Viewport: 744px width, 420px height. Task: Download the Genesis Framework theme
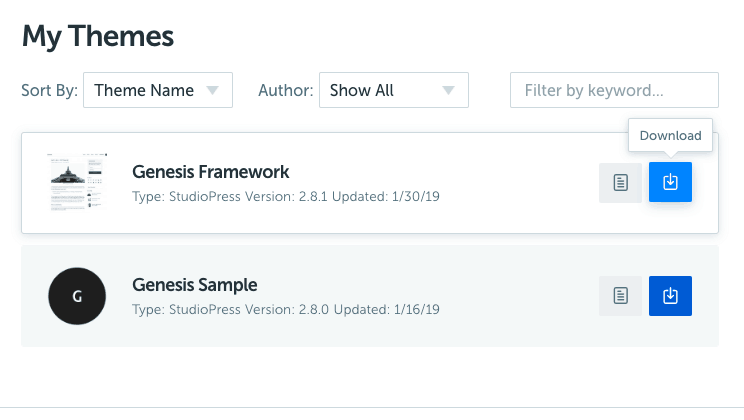pos(670,182)
